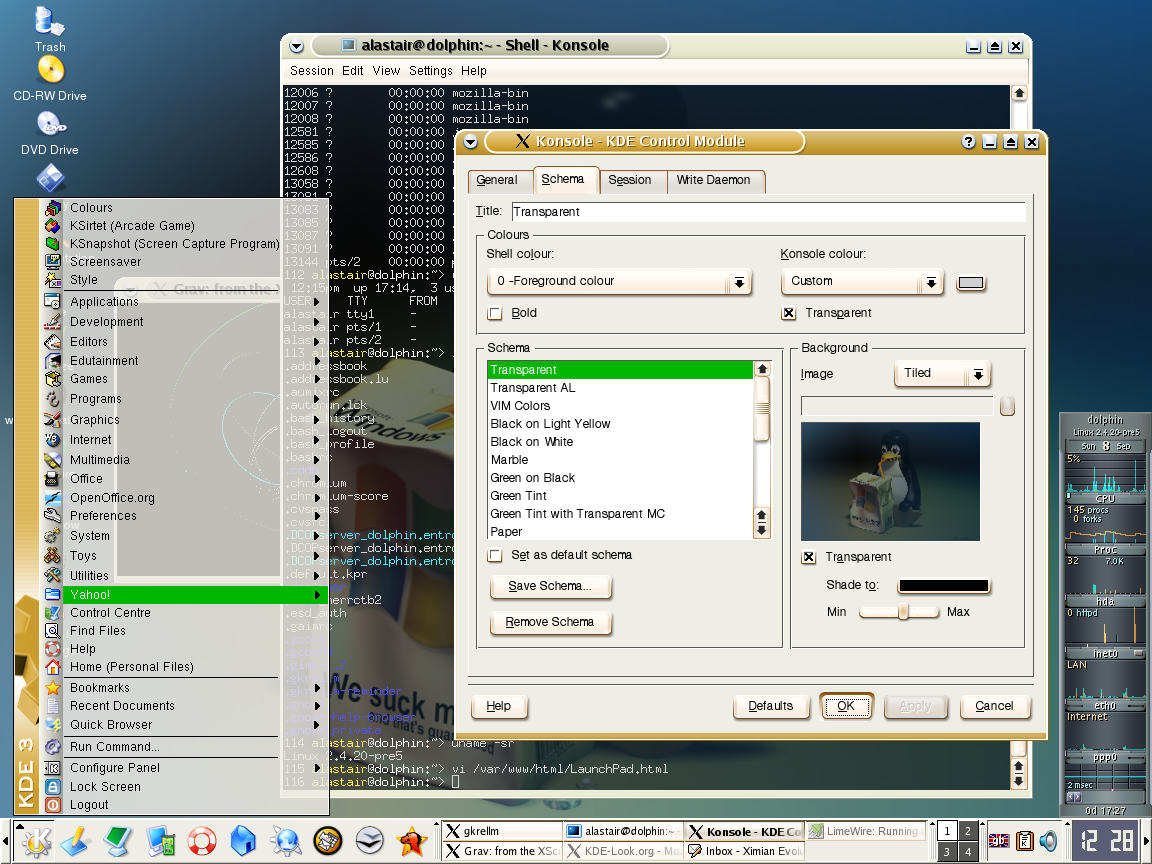The image size is (1152, 864).
Task: Expand the Internet submenu in K menu
Action: [x=184, y=440]
